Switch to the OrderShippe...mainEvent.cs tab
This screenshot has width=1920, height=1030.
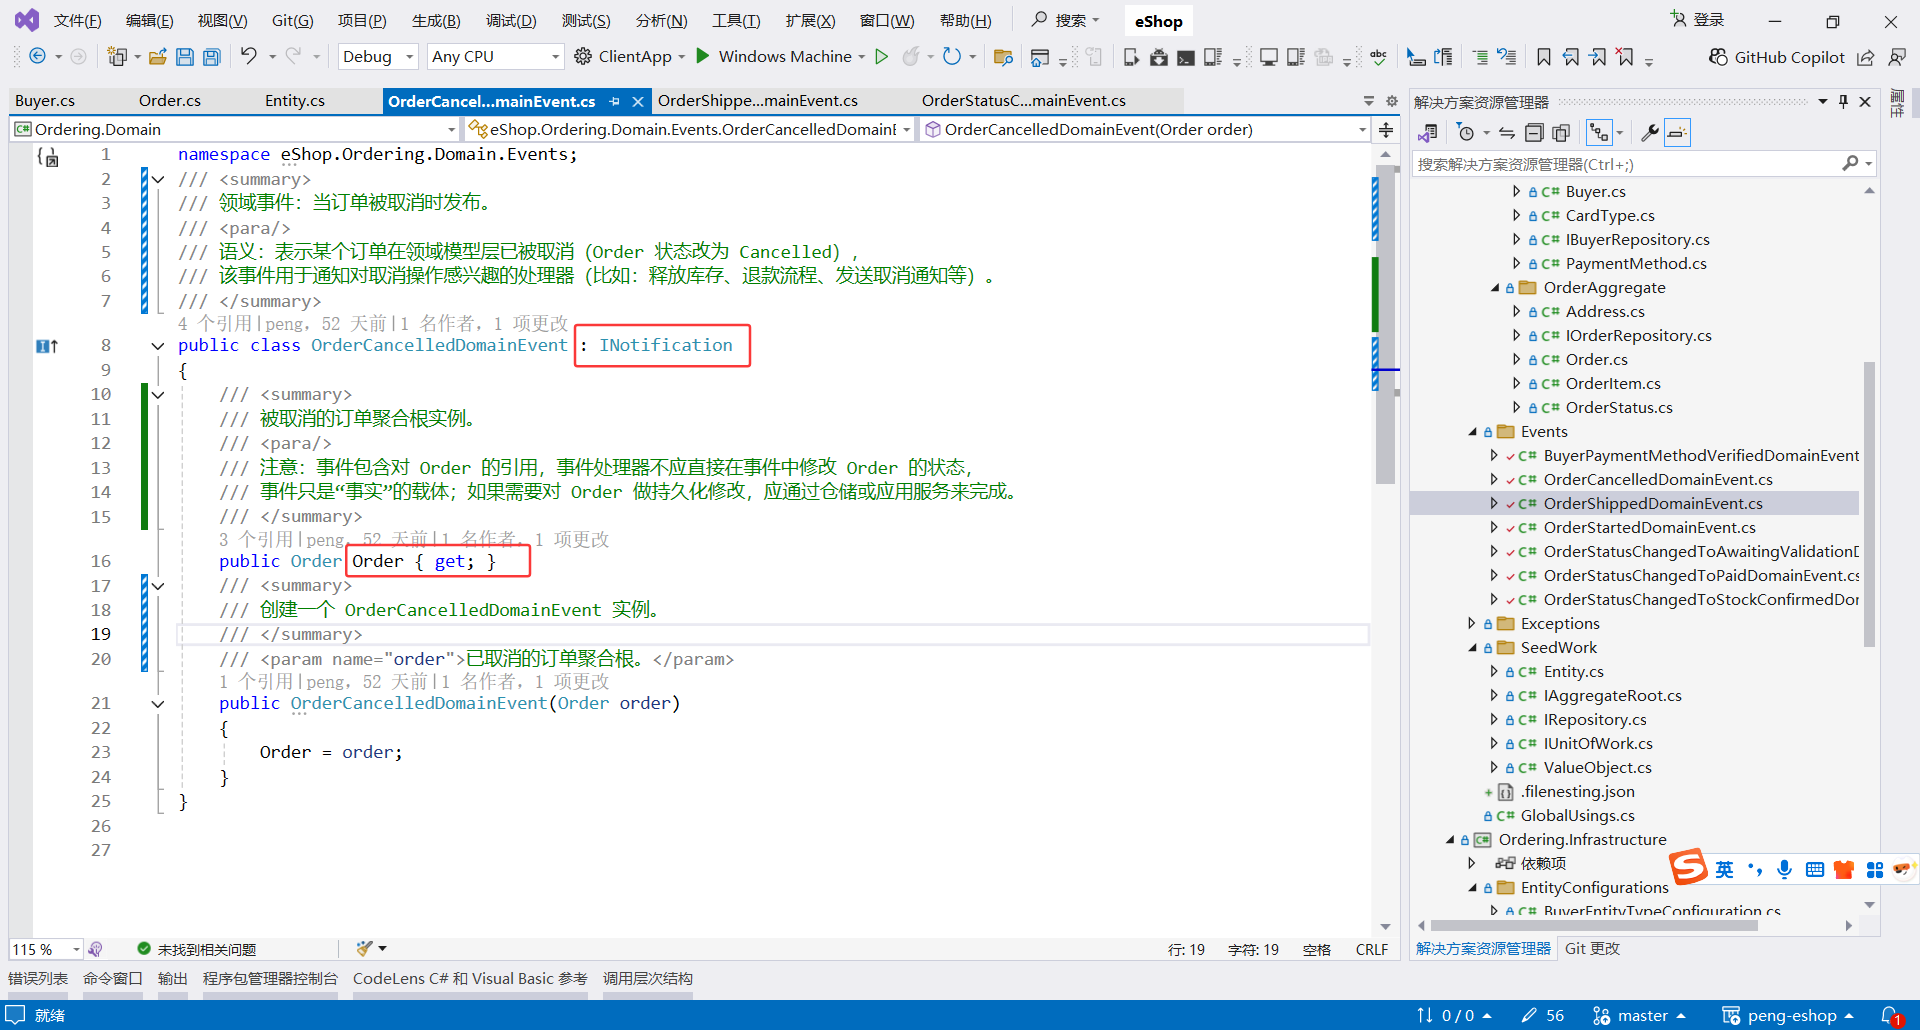(x=758, y=101)
